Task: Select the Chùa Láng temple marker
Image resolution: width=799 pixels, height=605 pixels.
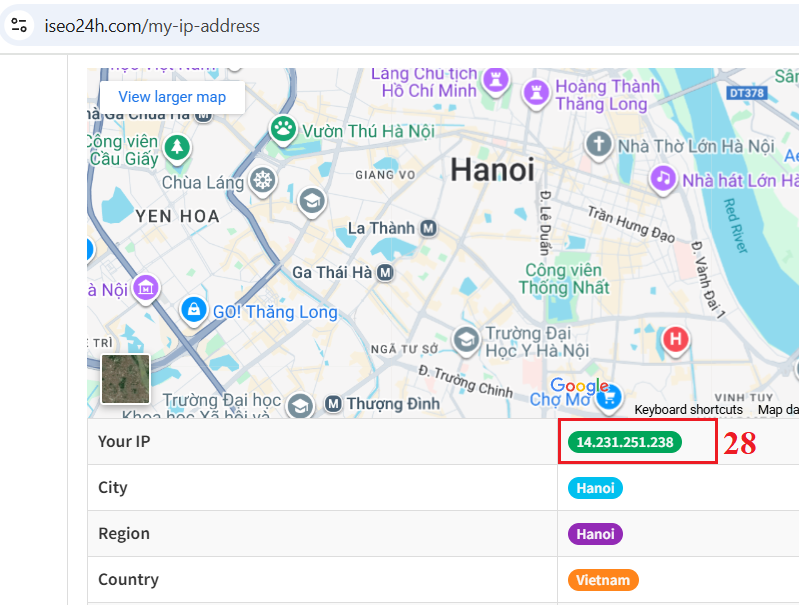Action: click(262, 181)
